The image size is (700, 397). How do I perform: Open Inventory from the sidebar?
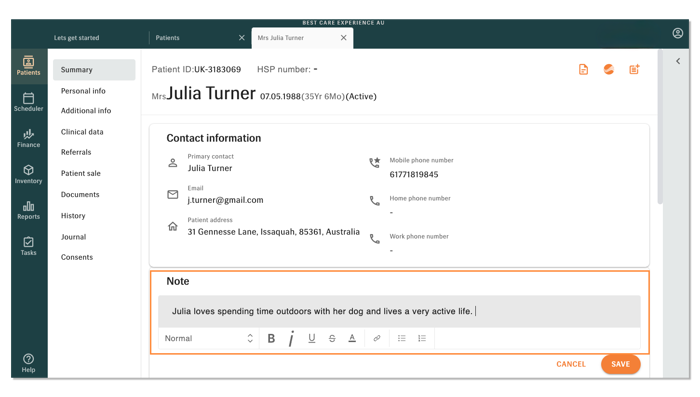point(29,174)
